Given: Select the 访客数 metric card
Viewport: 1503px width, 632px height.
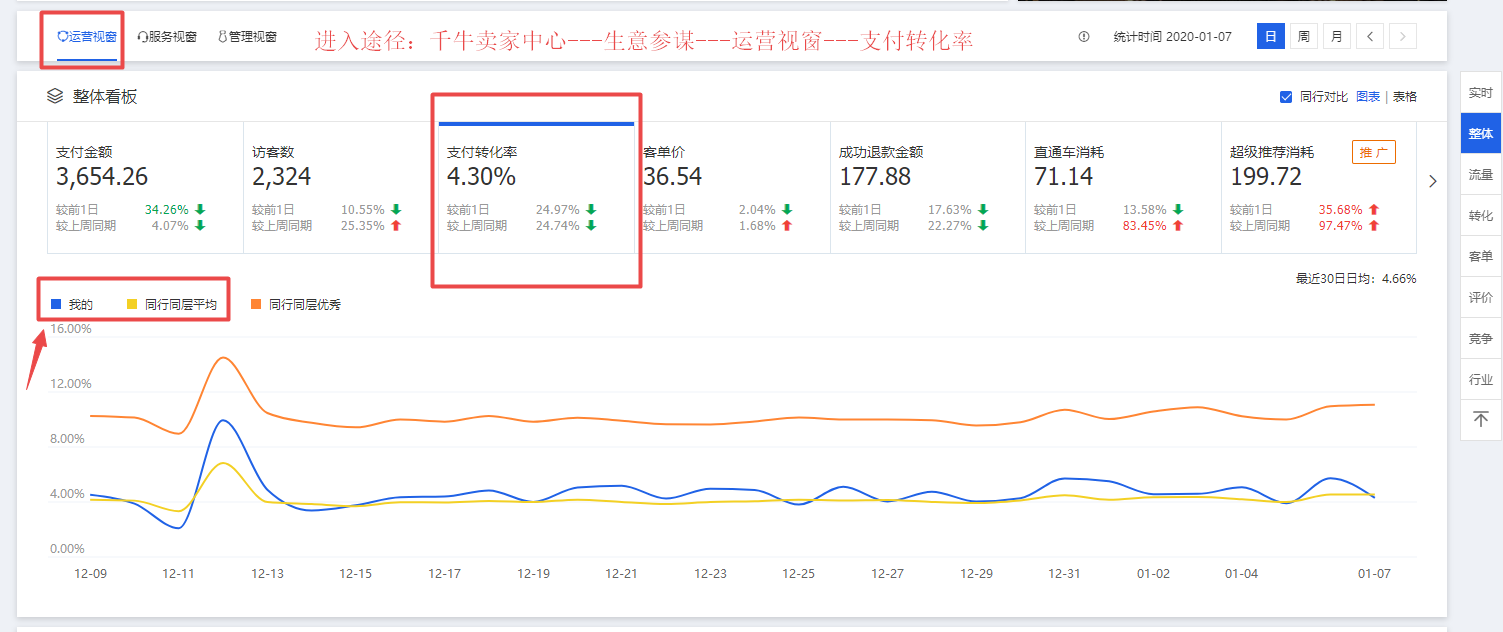Looking at the screenshot, I should (x=340, y=188).
